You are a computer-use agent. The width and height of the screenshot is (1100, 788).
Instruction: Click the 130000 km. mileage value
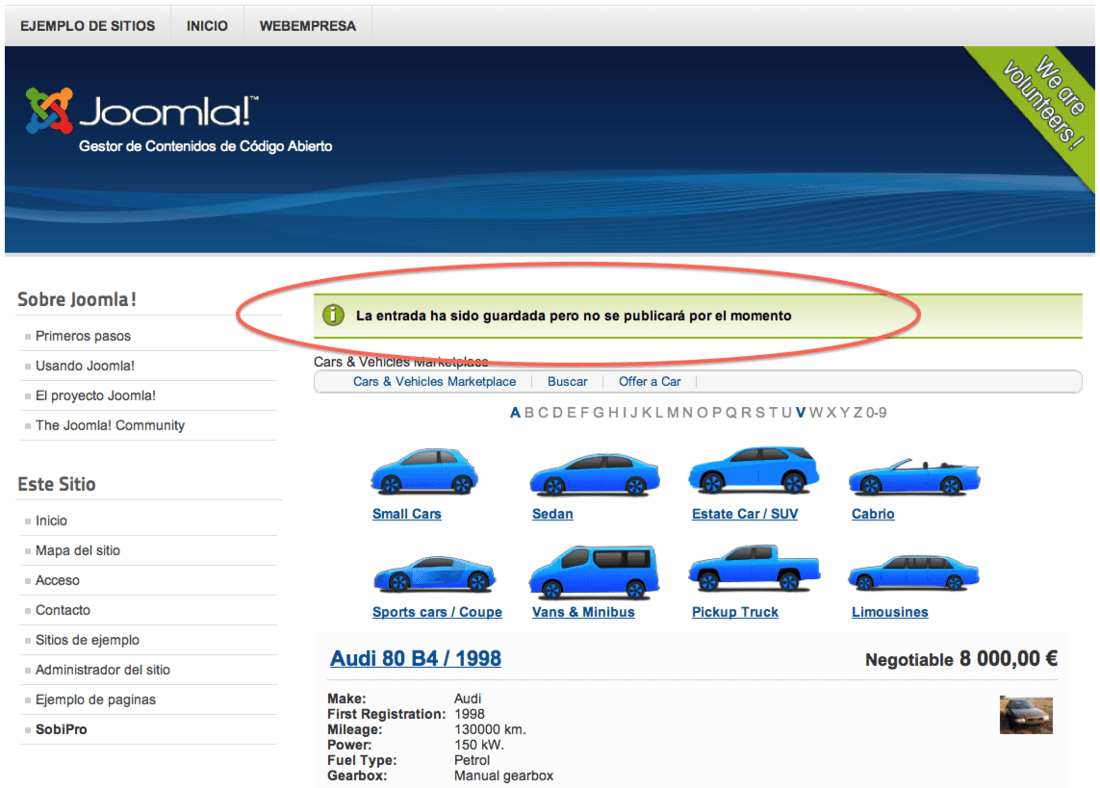tap(490, 729)
